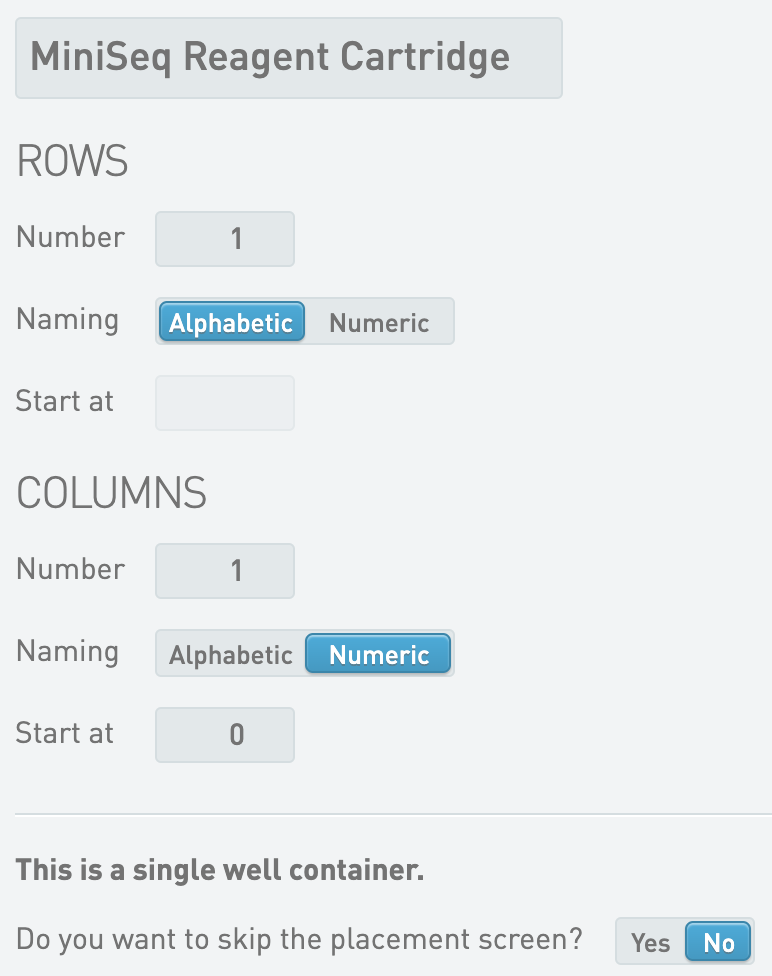Click the empty Rows Start at field
This screenshot has height=976, width=772.
(225, 403)
